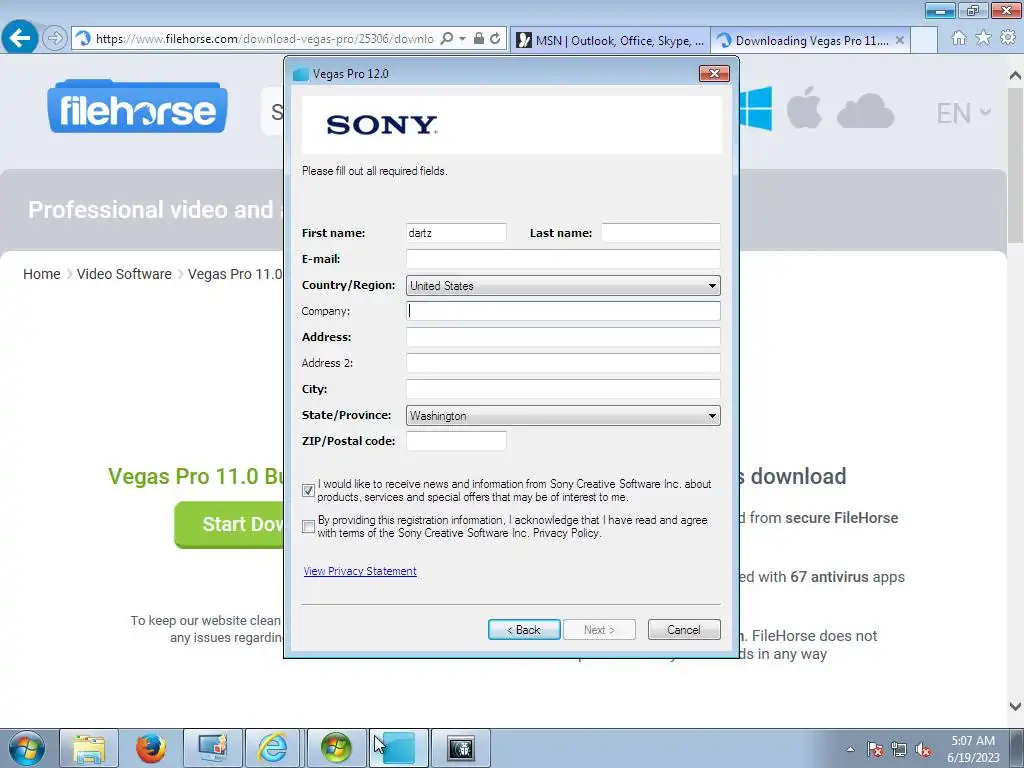Click the E-mail input field

pos(563,259)
